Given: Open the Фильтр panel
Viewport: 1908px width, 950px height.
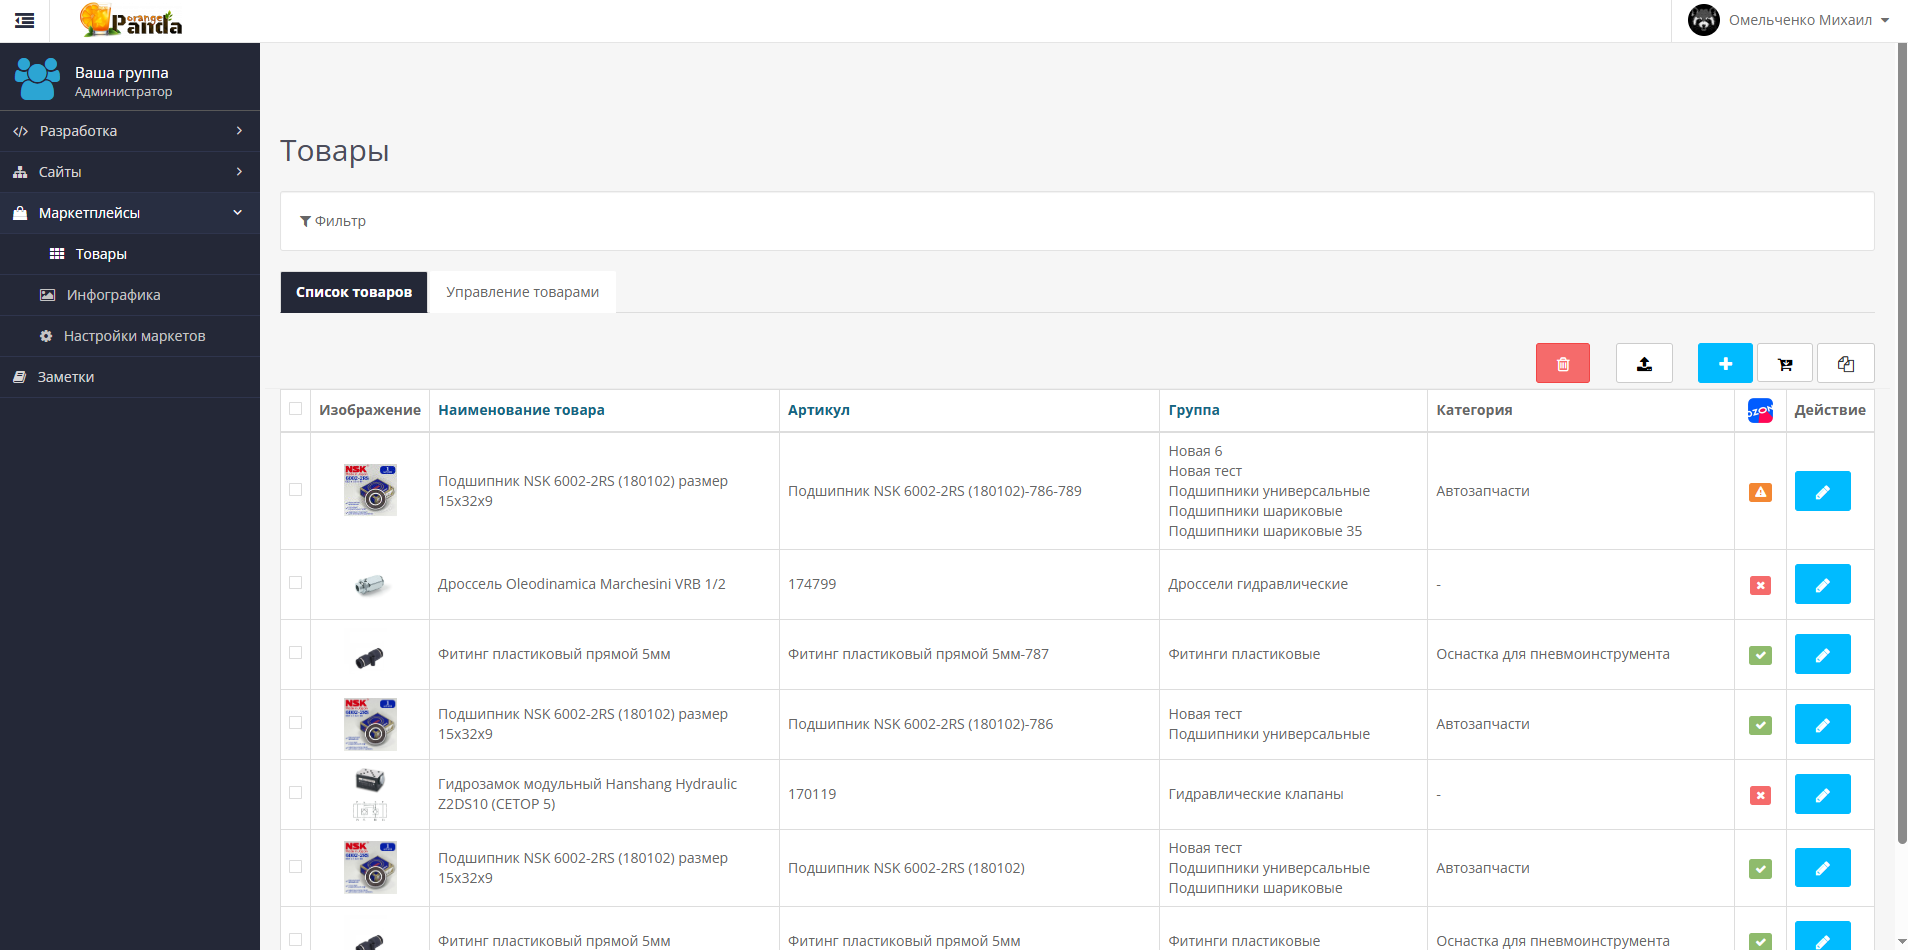Looking at the screenshot, I should coord(333,221).
